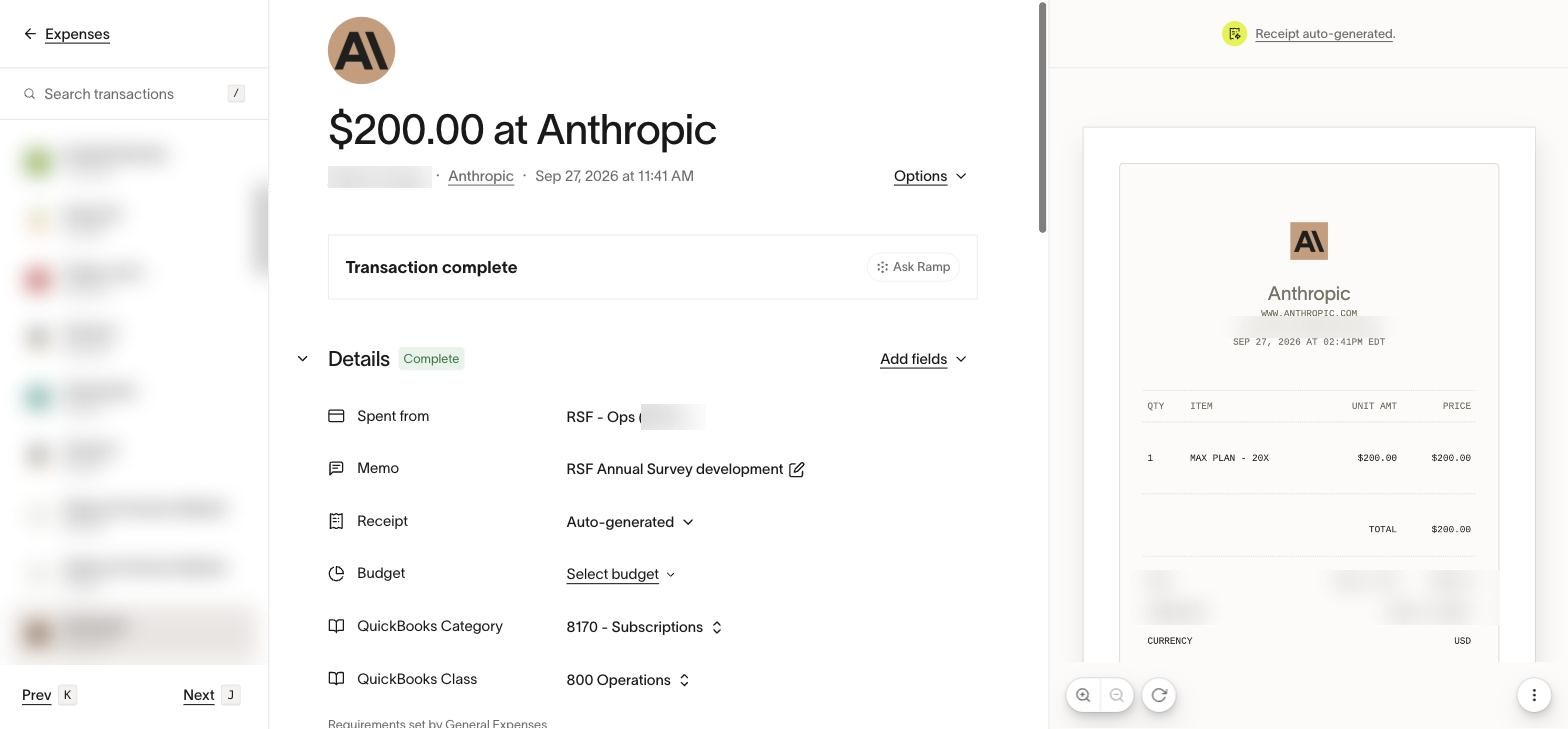
Task: Open the Options dropdown
Action: [x=930, y=176]
